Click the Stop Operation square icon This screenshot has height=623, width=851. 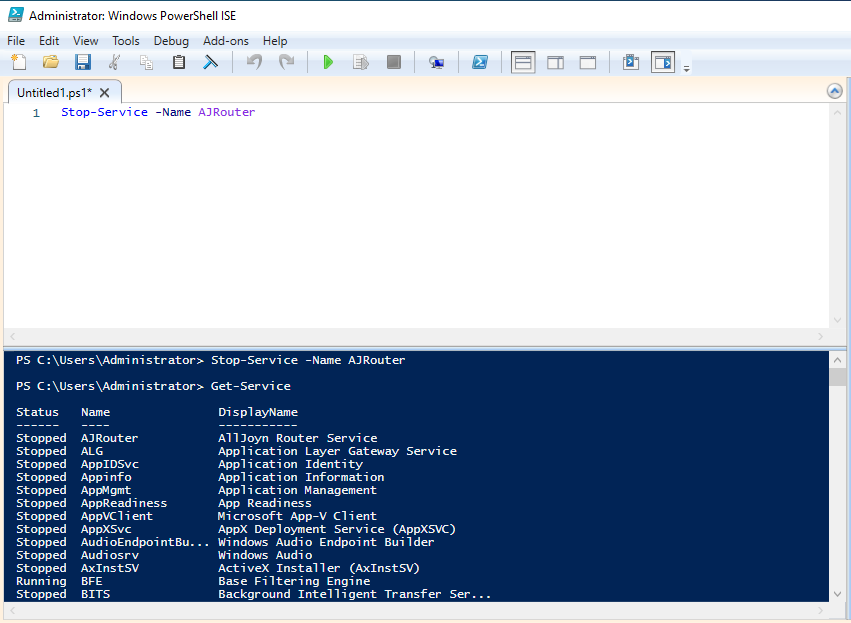click(393, 62)
